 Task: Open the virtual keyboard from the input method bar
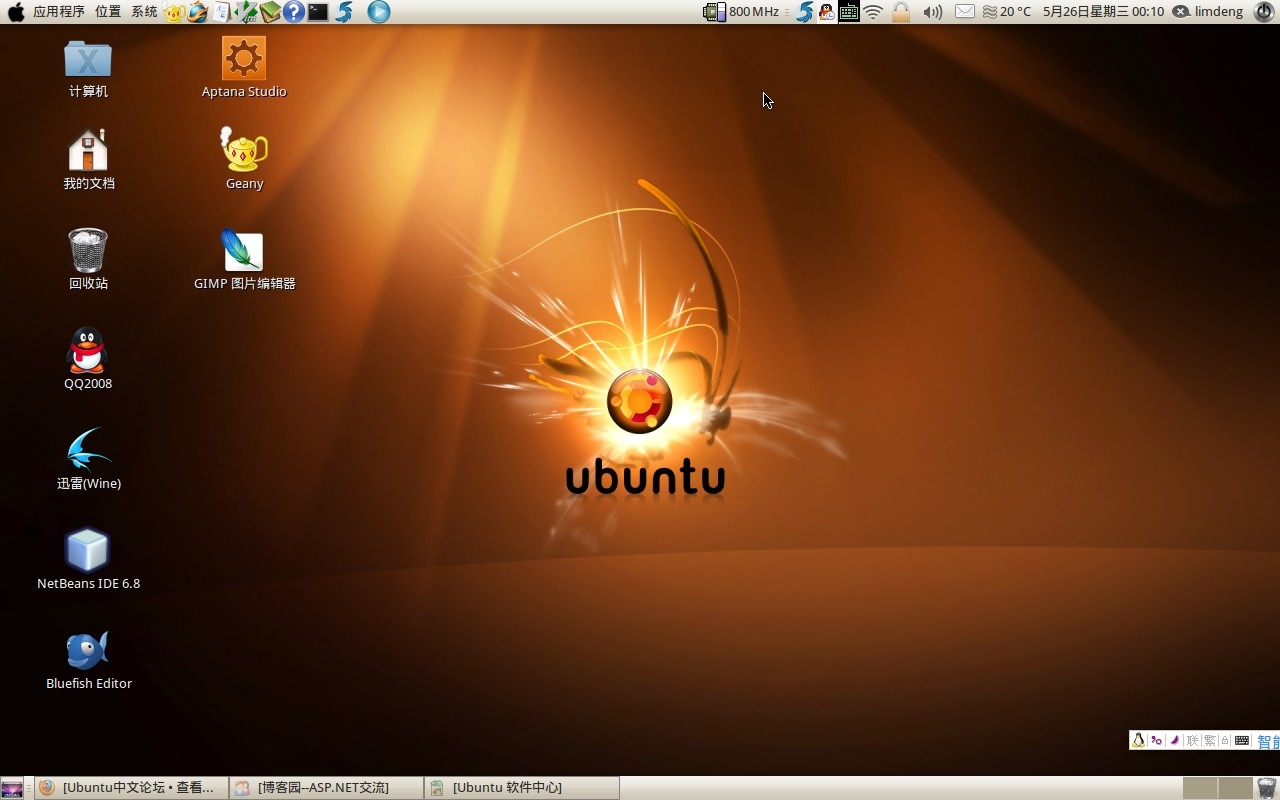point(1242,740)
